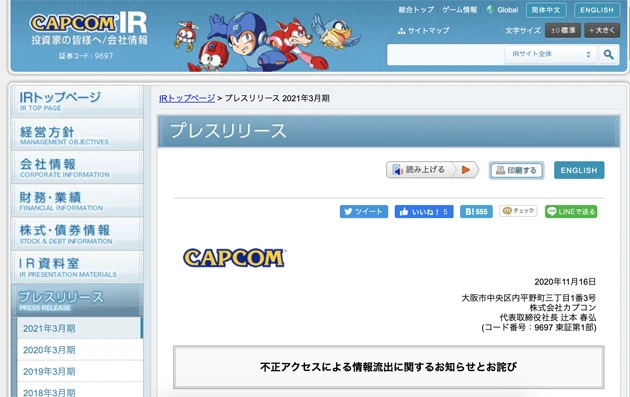Select the 2020年3月期 press release year
The image size is (630, 397).
coord(80,350)
